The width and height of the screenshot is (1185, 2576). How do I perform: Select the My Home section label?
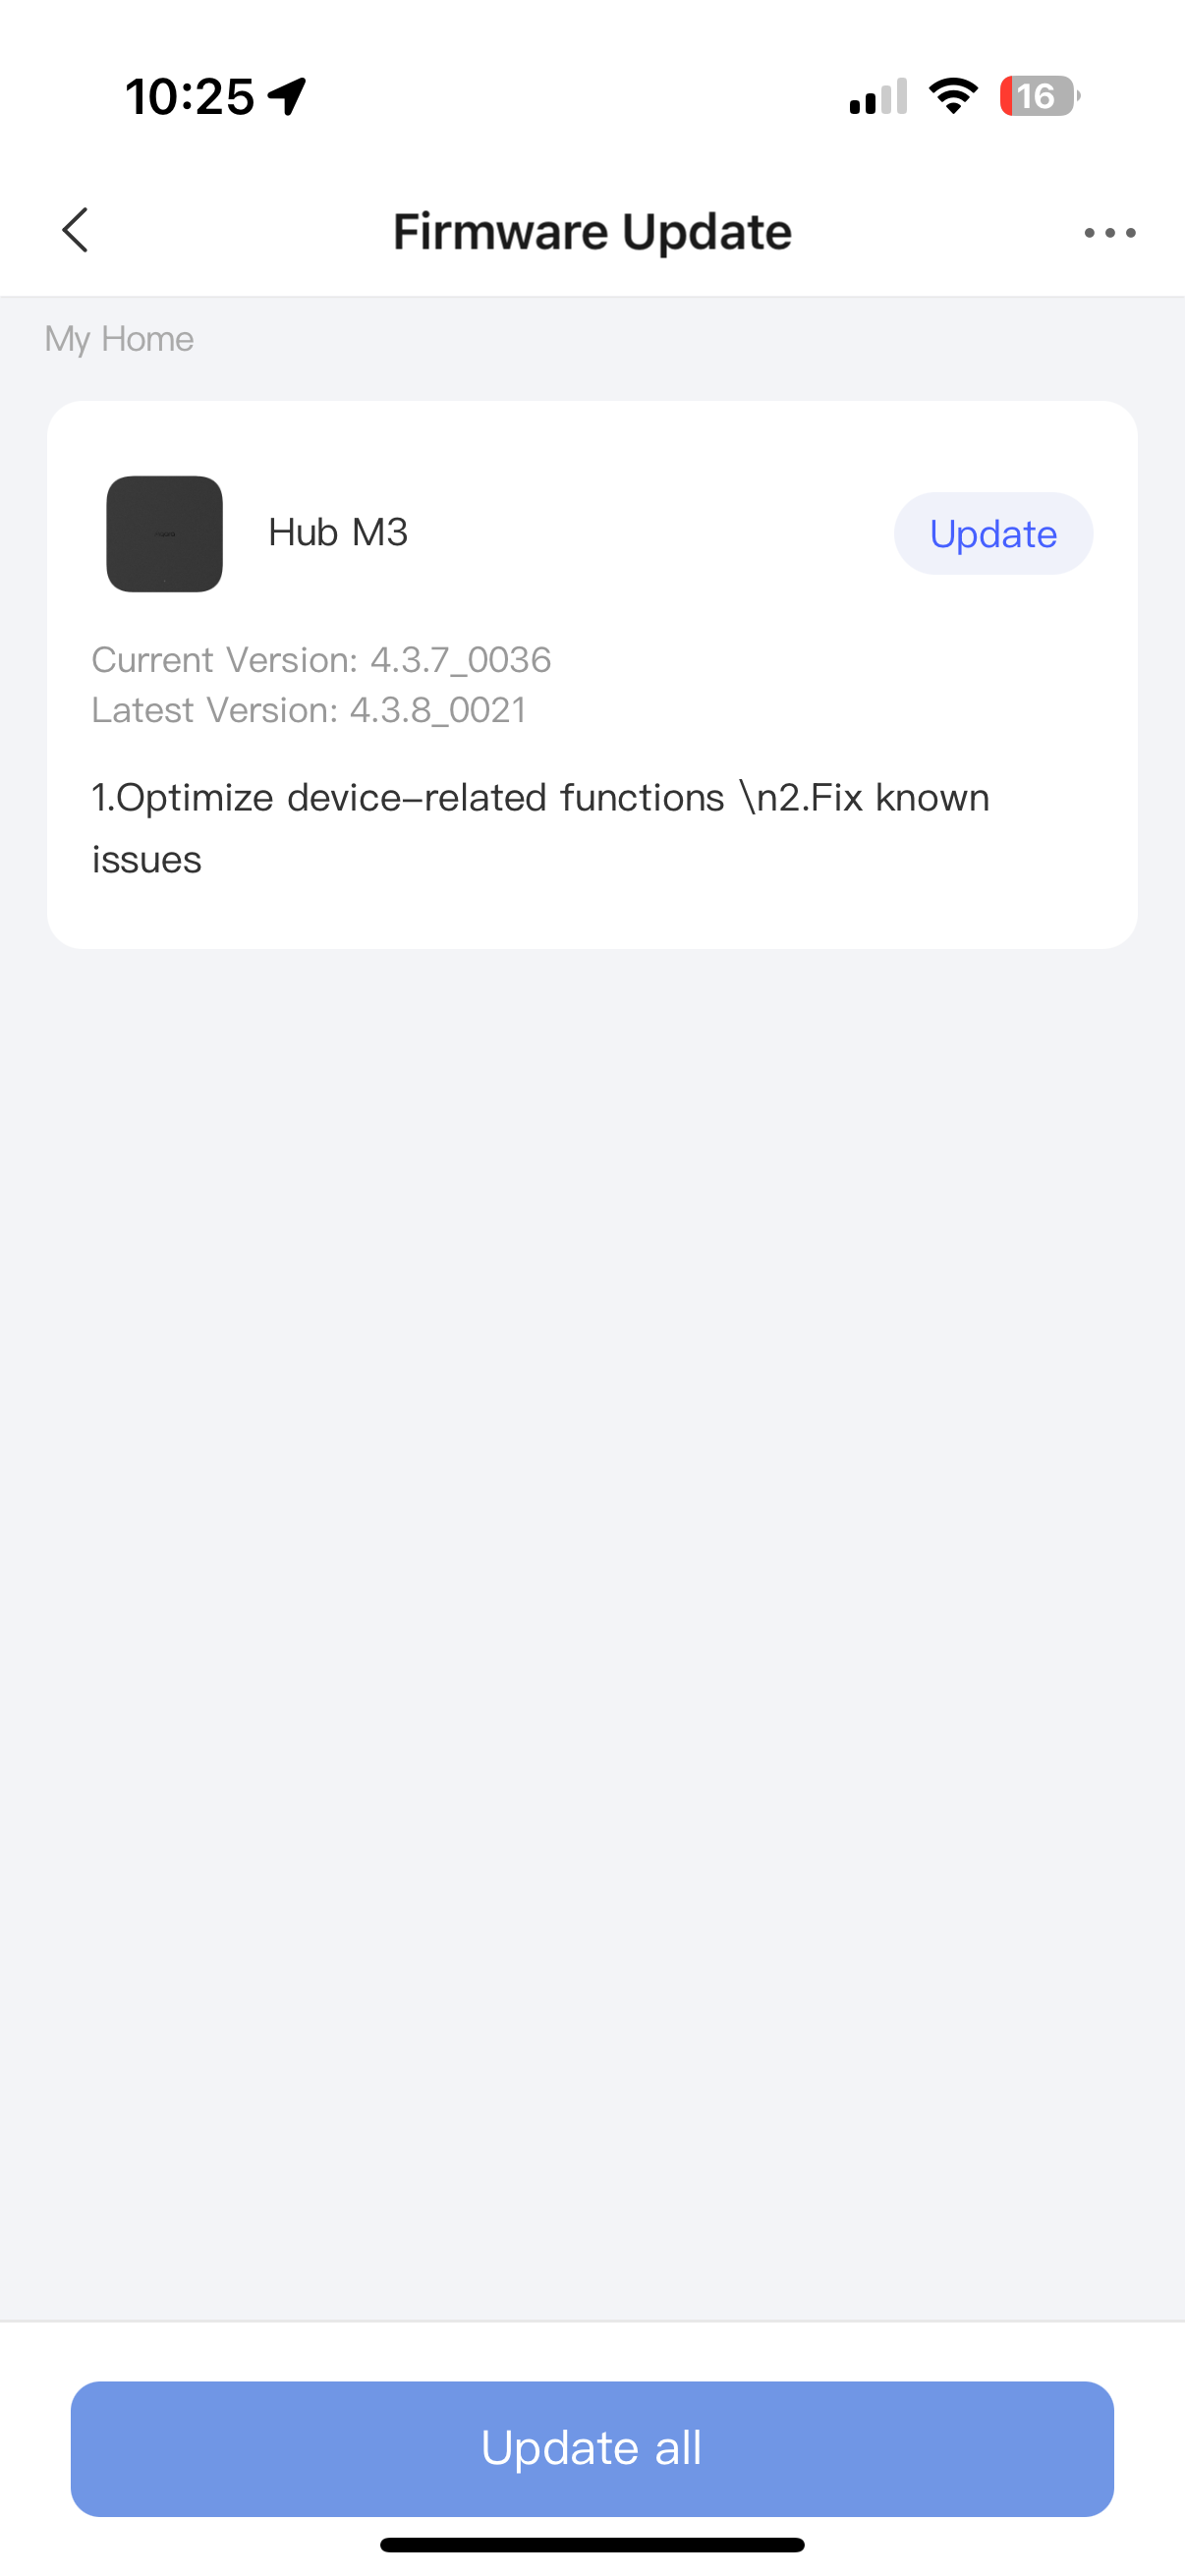tap(119, 339)
